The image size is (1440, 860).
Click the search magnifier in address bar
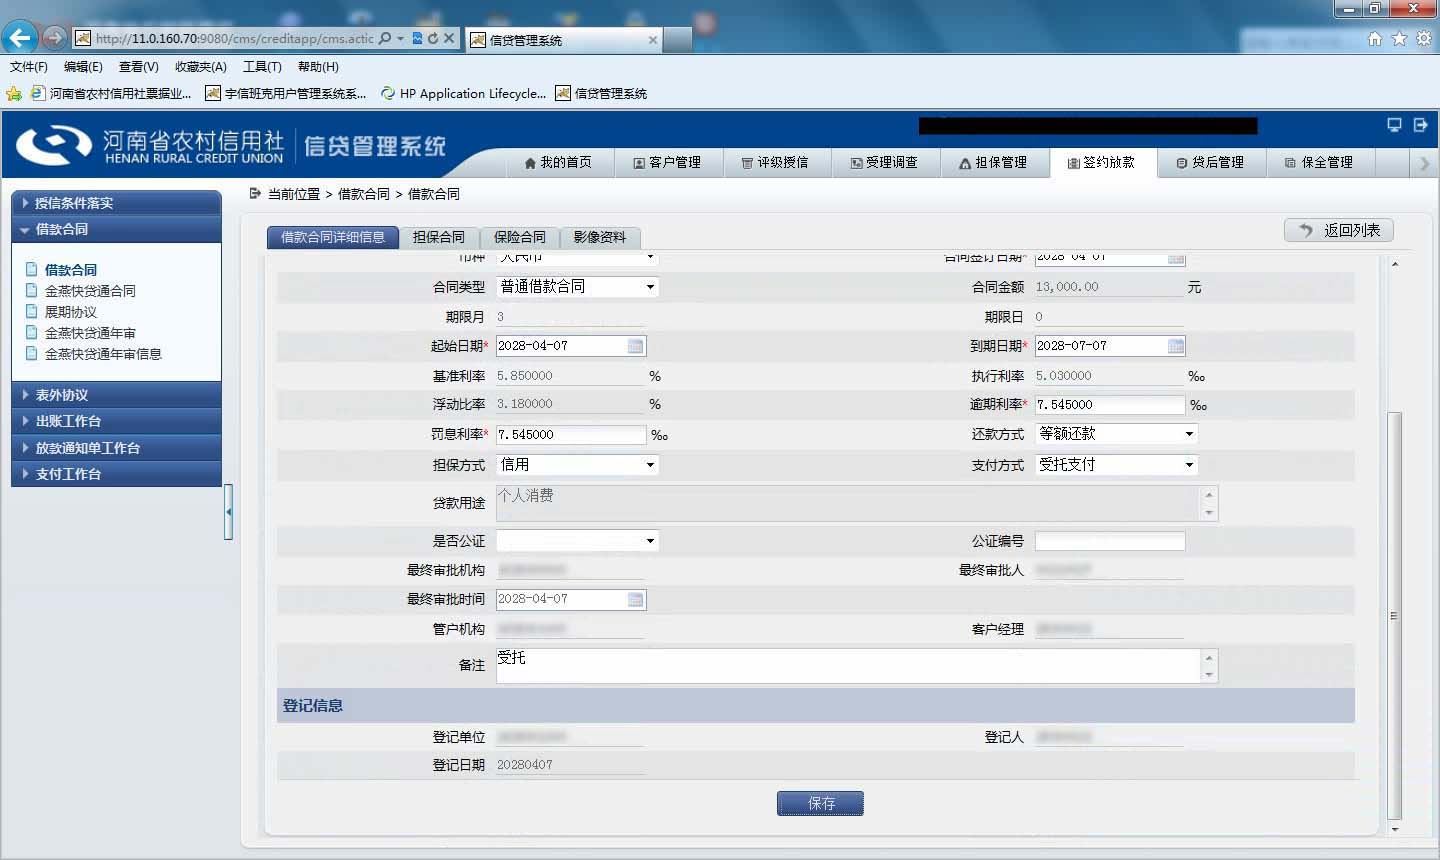(x=385, y=38)
